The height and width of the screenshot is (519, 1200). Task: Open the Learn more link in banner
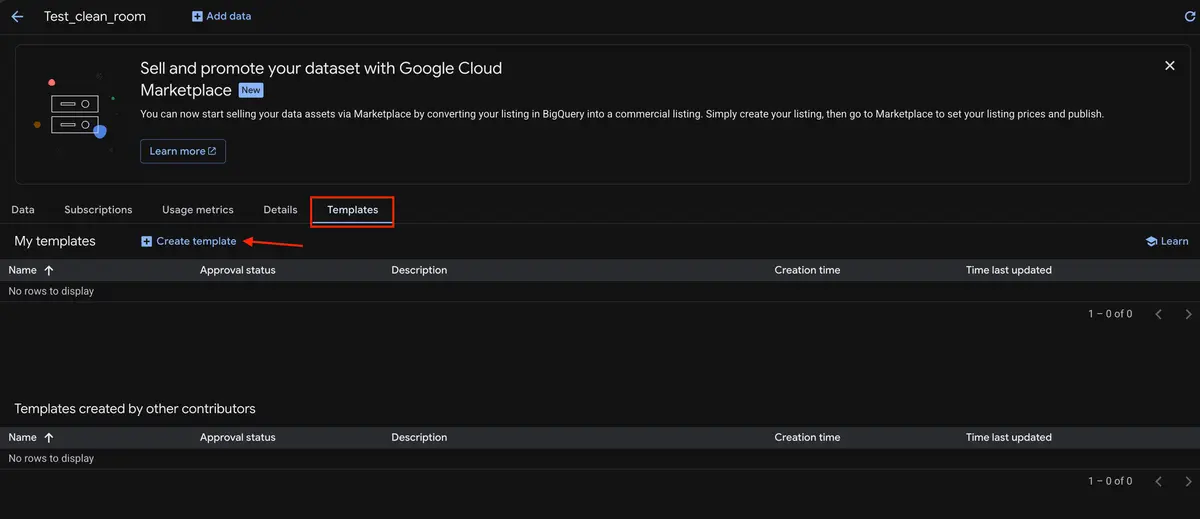pyautogui.click(x=183, y=151)
